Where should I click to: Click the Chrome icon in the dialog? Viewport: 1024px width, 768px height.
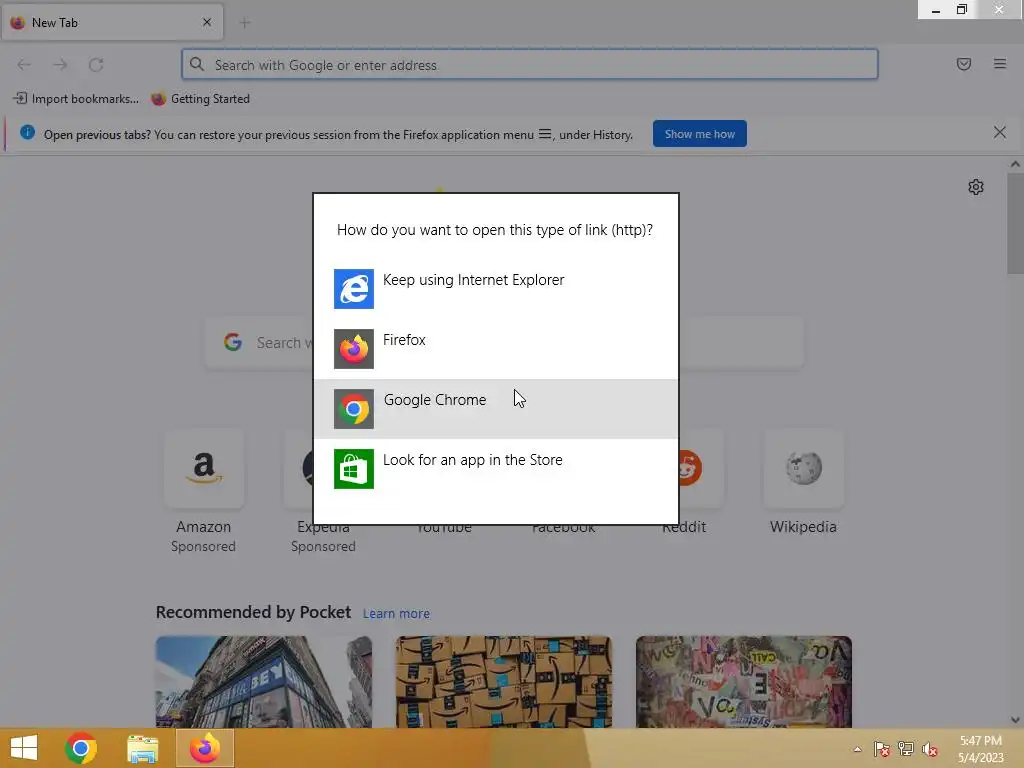click(354, 409)
